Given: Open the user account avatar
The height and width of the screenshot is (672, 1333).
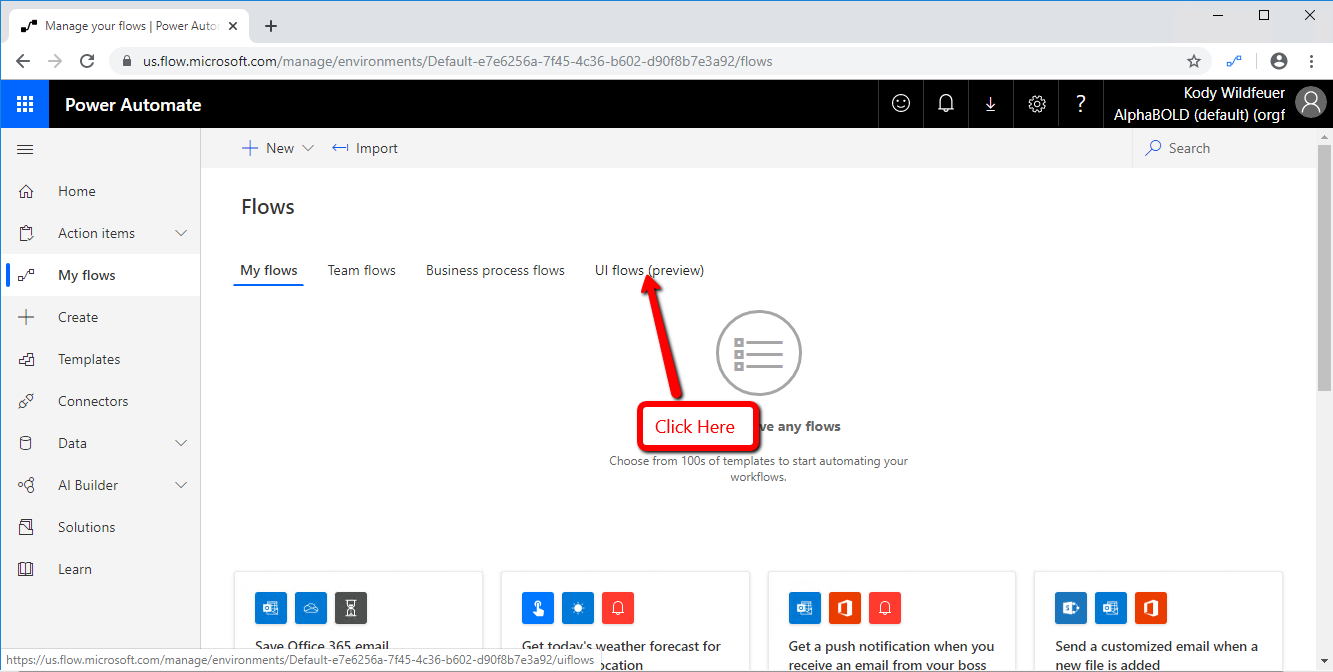Looking at the screenshot, I should (1310, 103).
